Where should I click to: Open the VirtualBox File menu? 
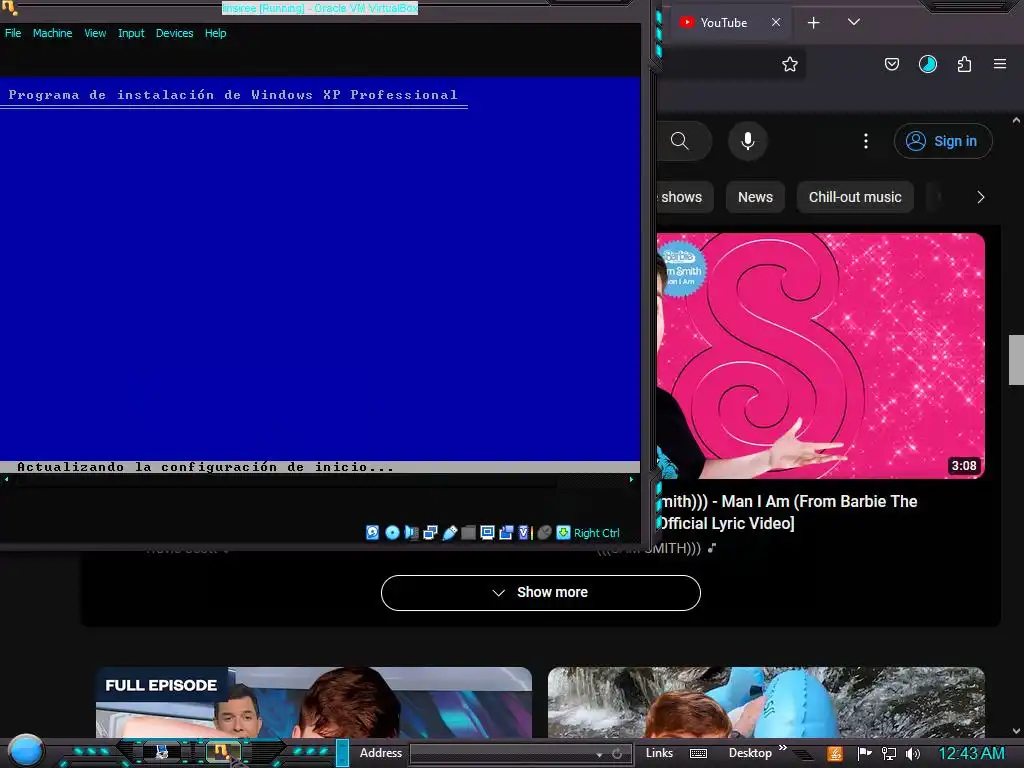click(13, 33)
